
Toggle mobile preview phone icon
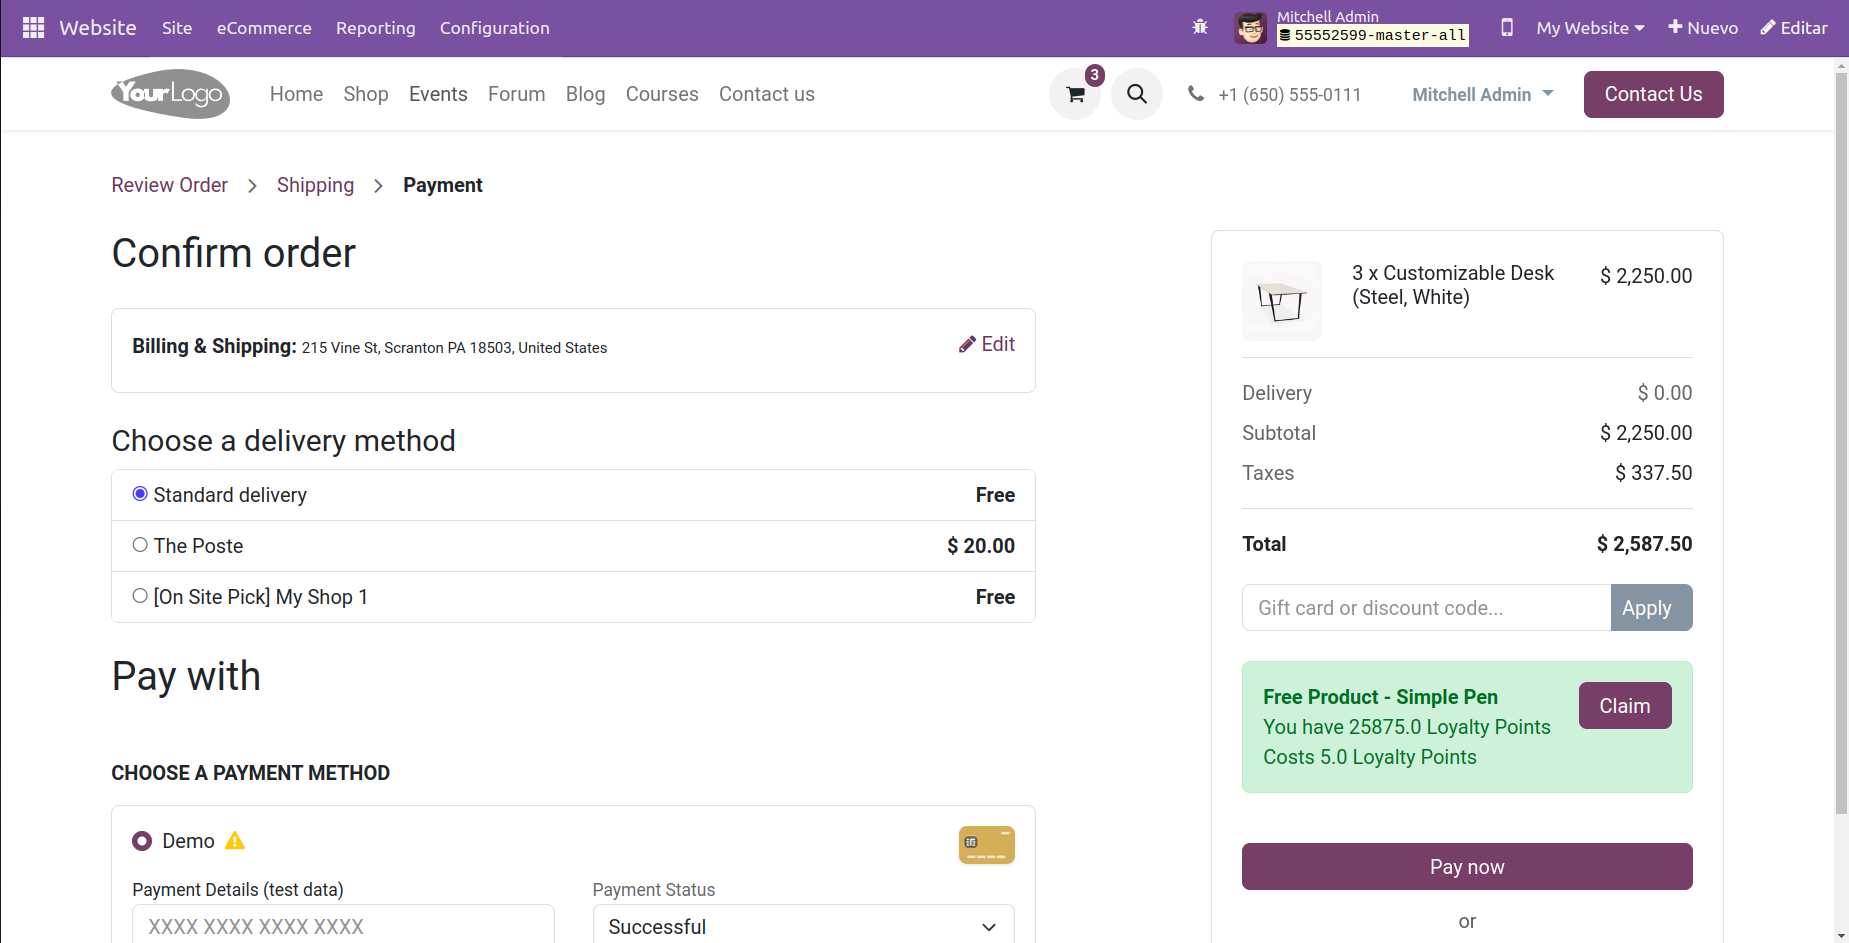(1506, 28)
